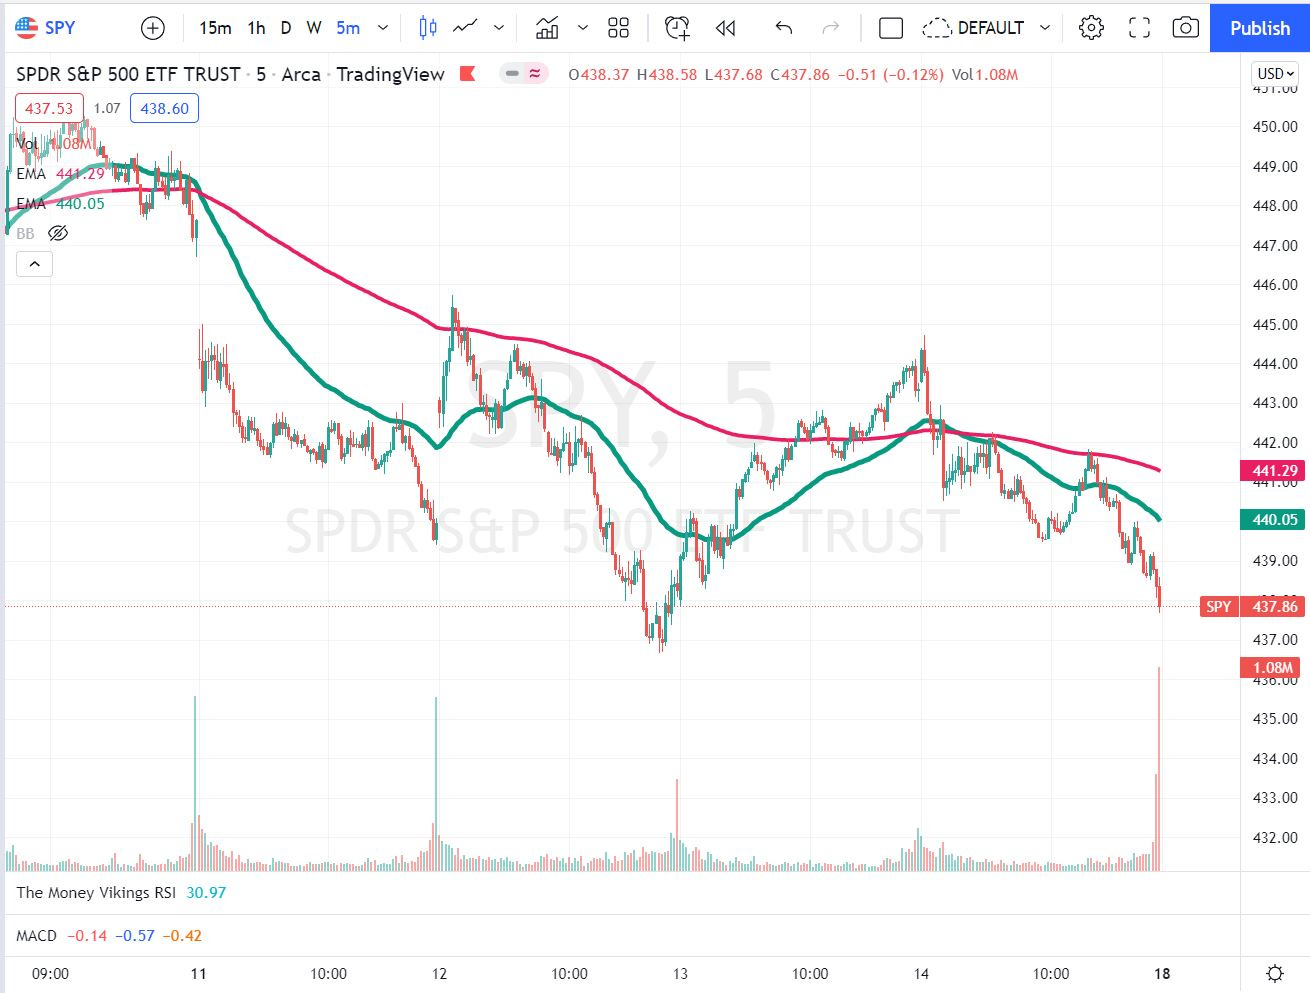Click the SPY 437.86 last price label

point(1252,606)
